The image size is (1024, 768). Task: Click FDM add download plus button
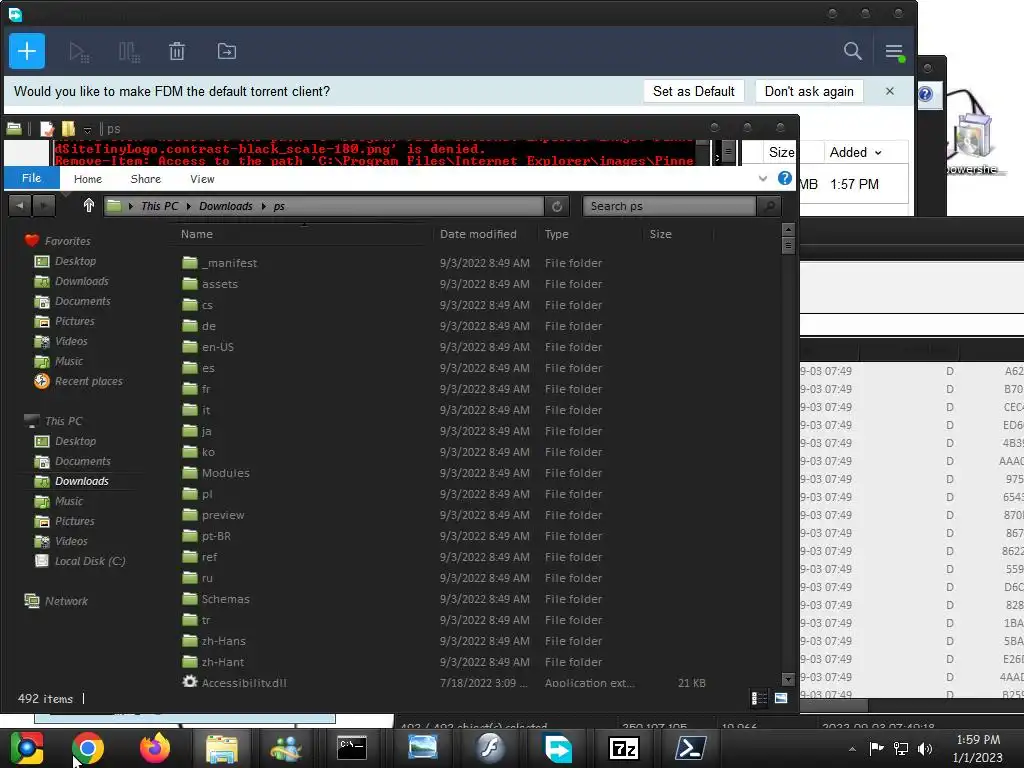point(27,51)
